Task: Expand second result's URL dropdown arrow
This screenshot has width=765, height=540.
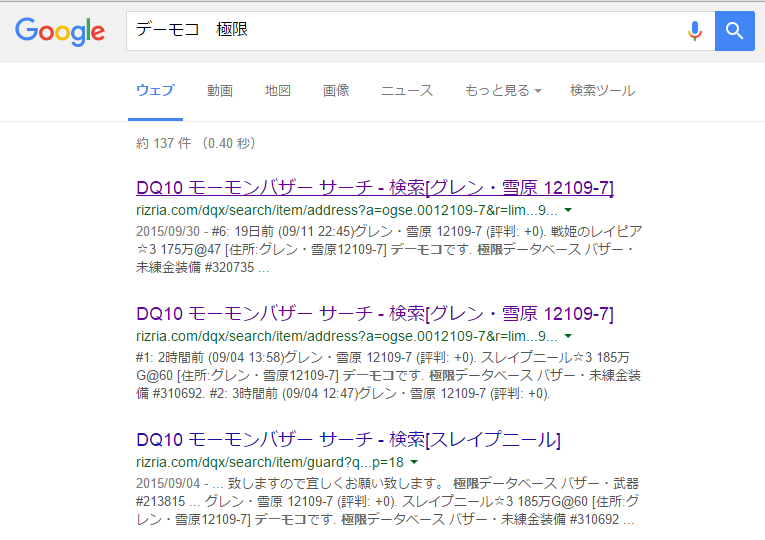Action: tap(568, 336)
